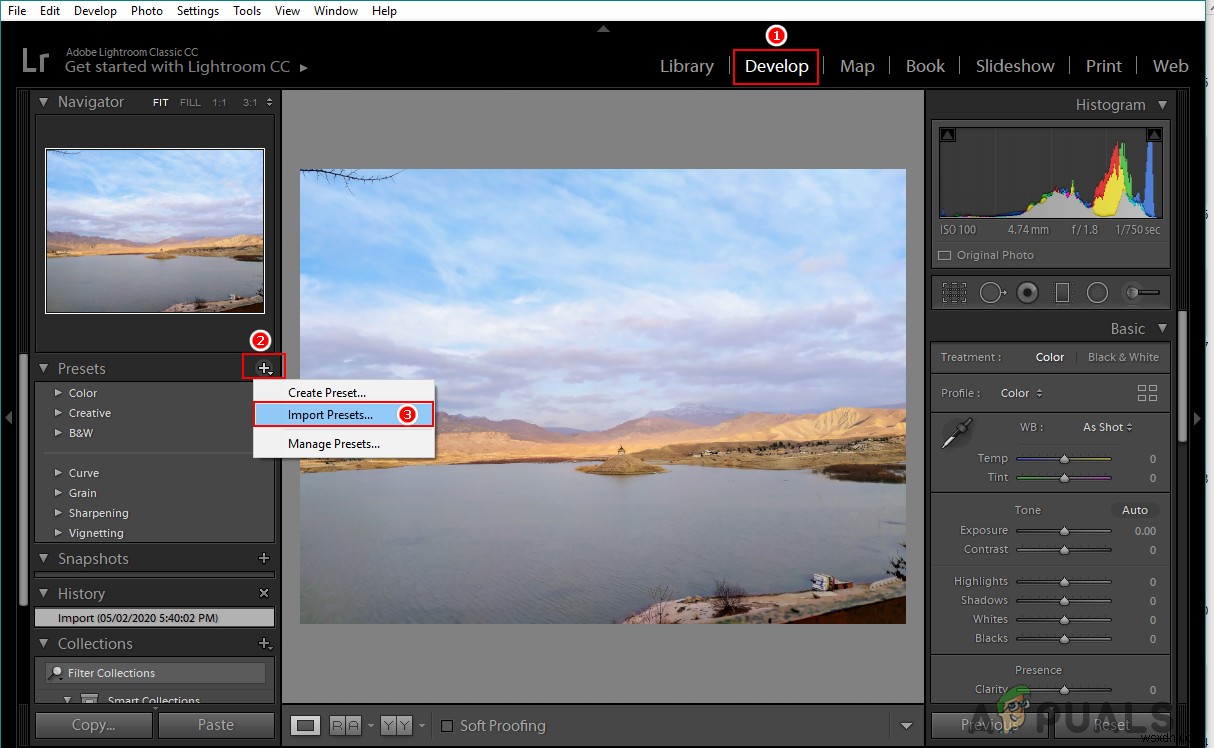This screenshot has height=748, width=1214.
Task: Set Navigator zoom to 1:1
Action: pos(219,102)
